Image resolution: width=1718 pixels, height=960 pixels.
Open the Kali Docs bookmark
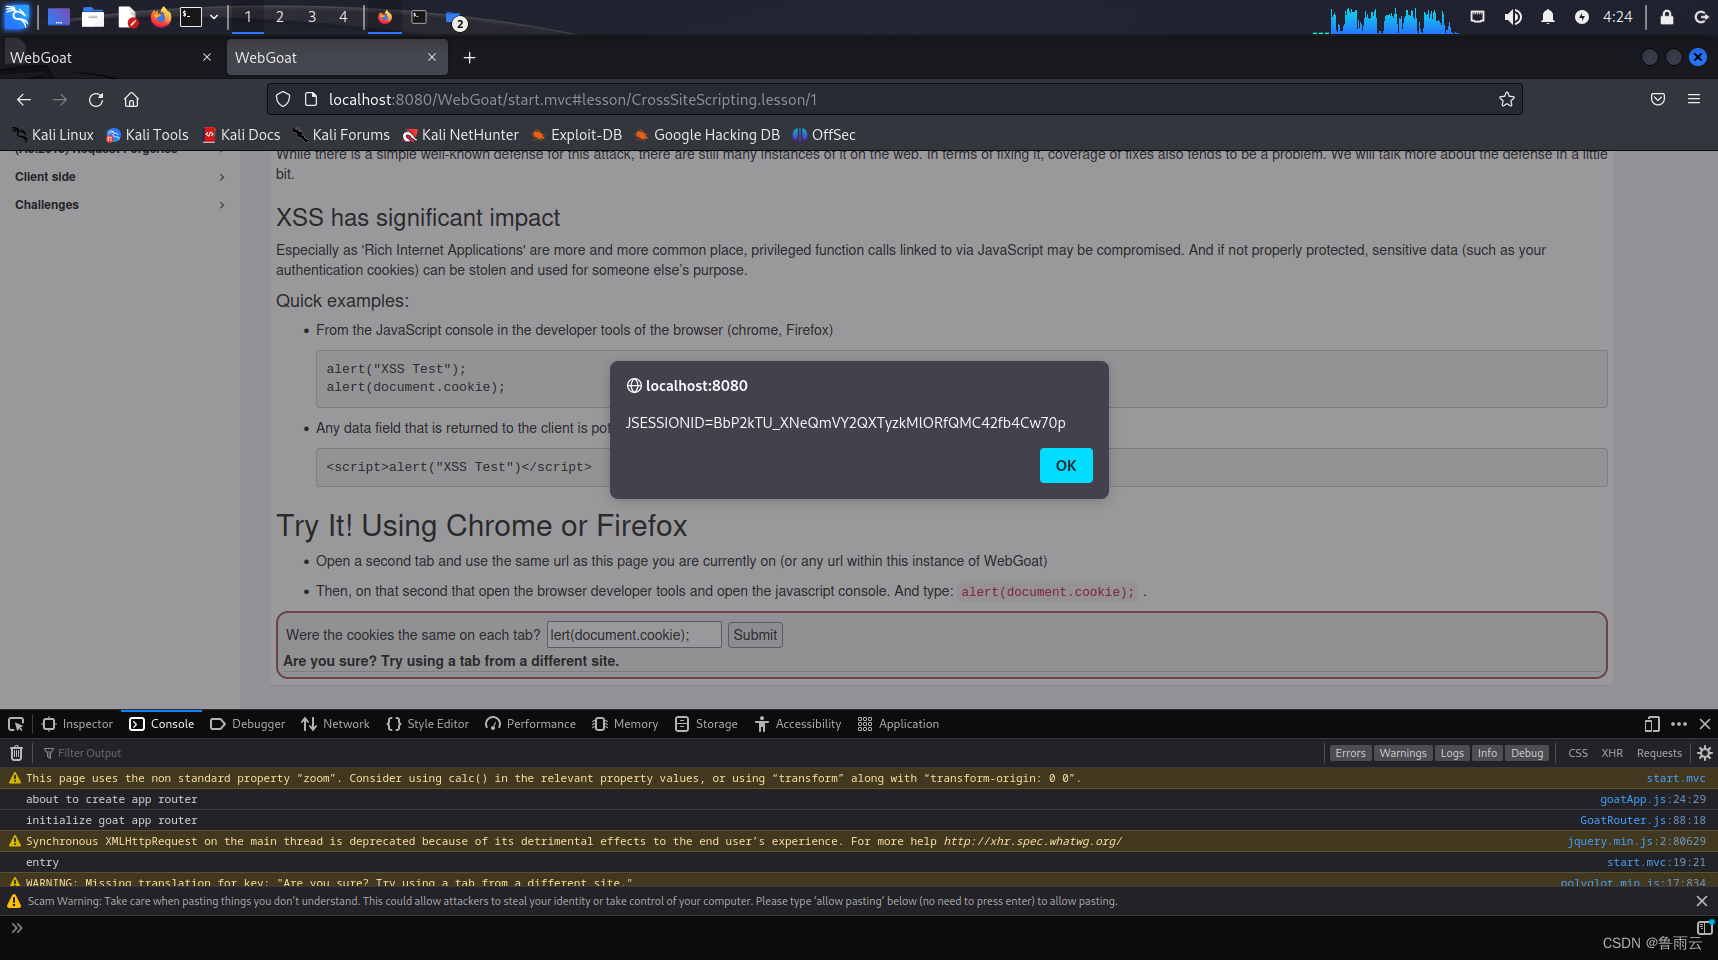241,135
